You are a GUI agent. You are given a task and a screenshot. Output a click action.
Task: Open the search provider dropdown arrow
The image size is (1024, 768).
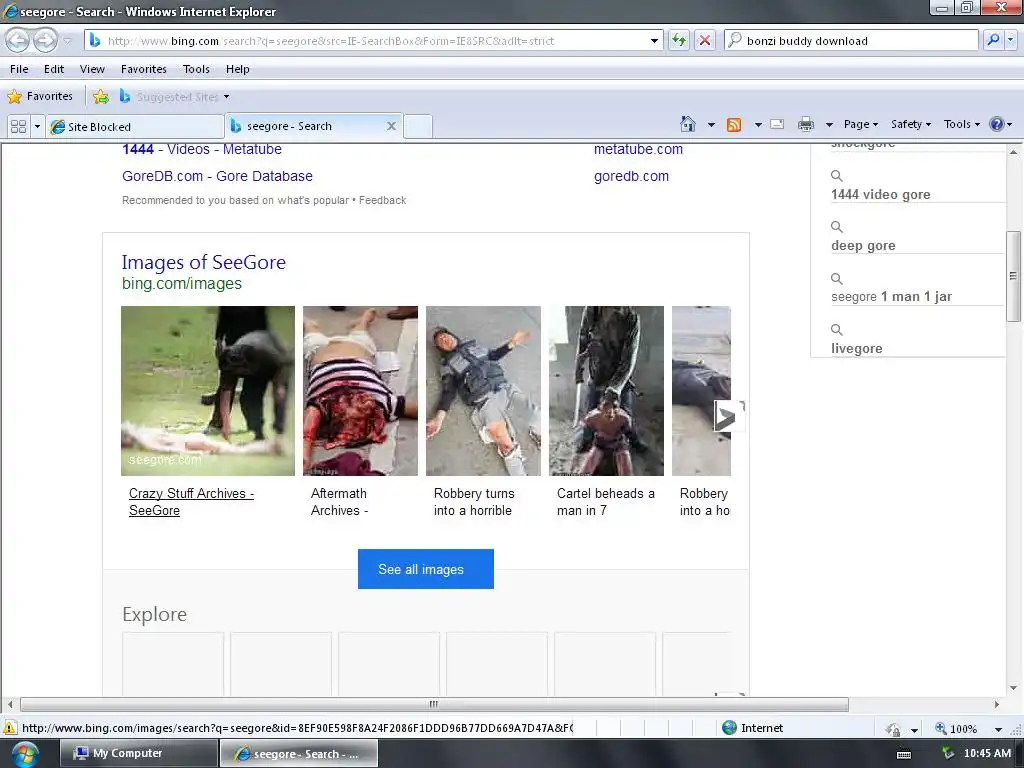[1010, 40]
